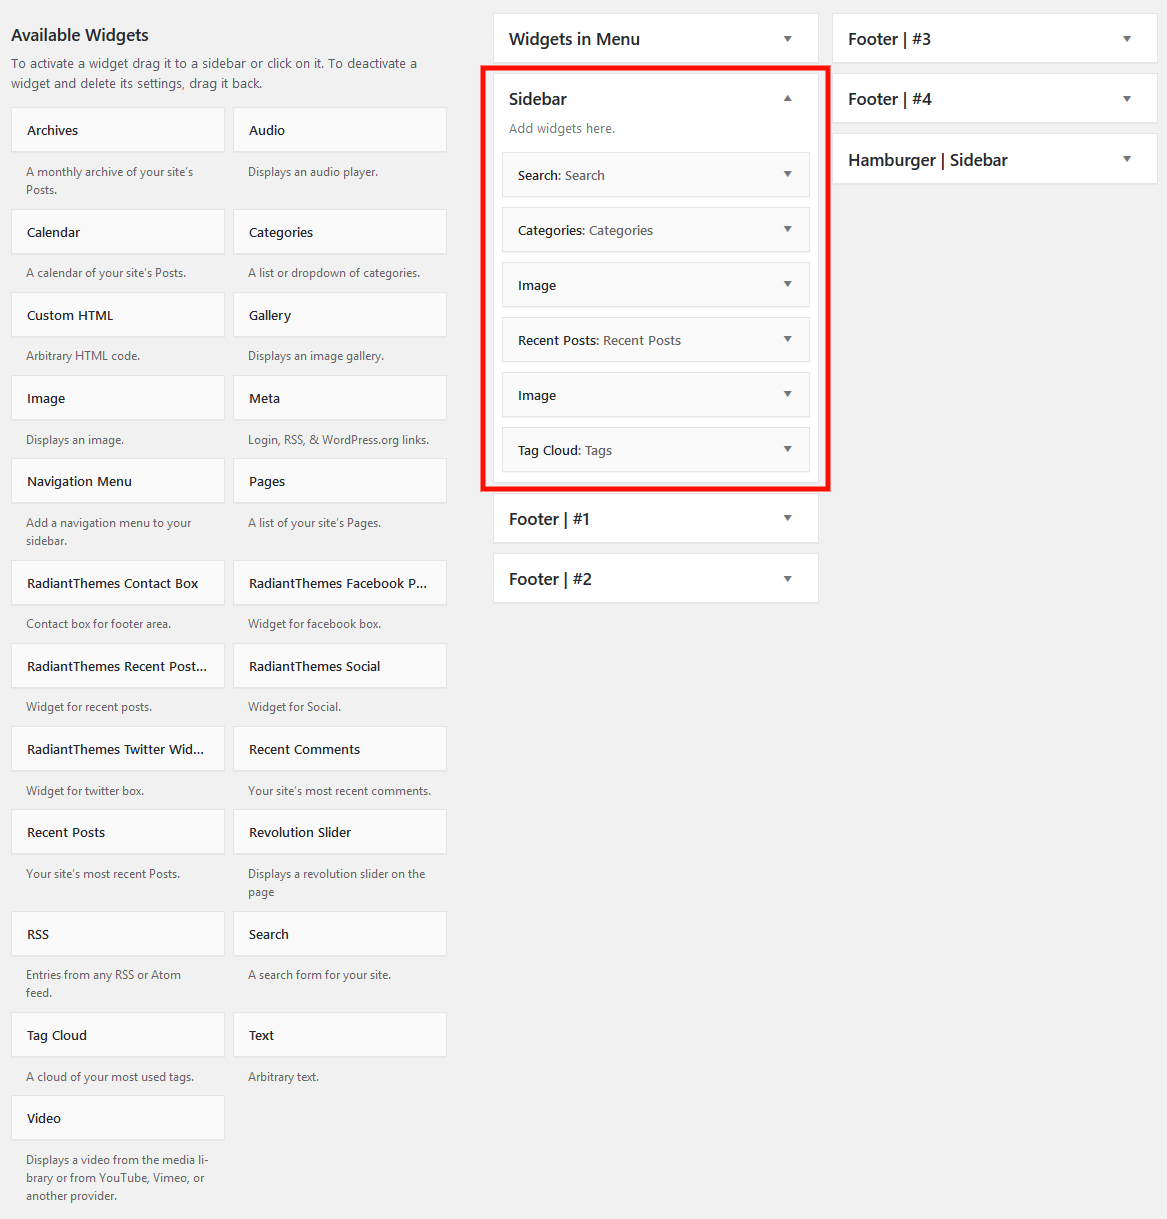Open the Footer | #3 widget area

tap(1127, 39)
